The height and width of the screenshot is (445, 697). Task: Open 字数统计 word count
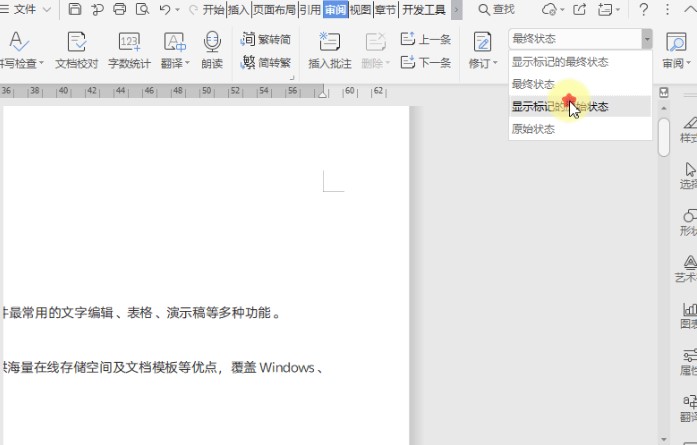click(129, 50)
